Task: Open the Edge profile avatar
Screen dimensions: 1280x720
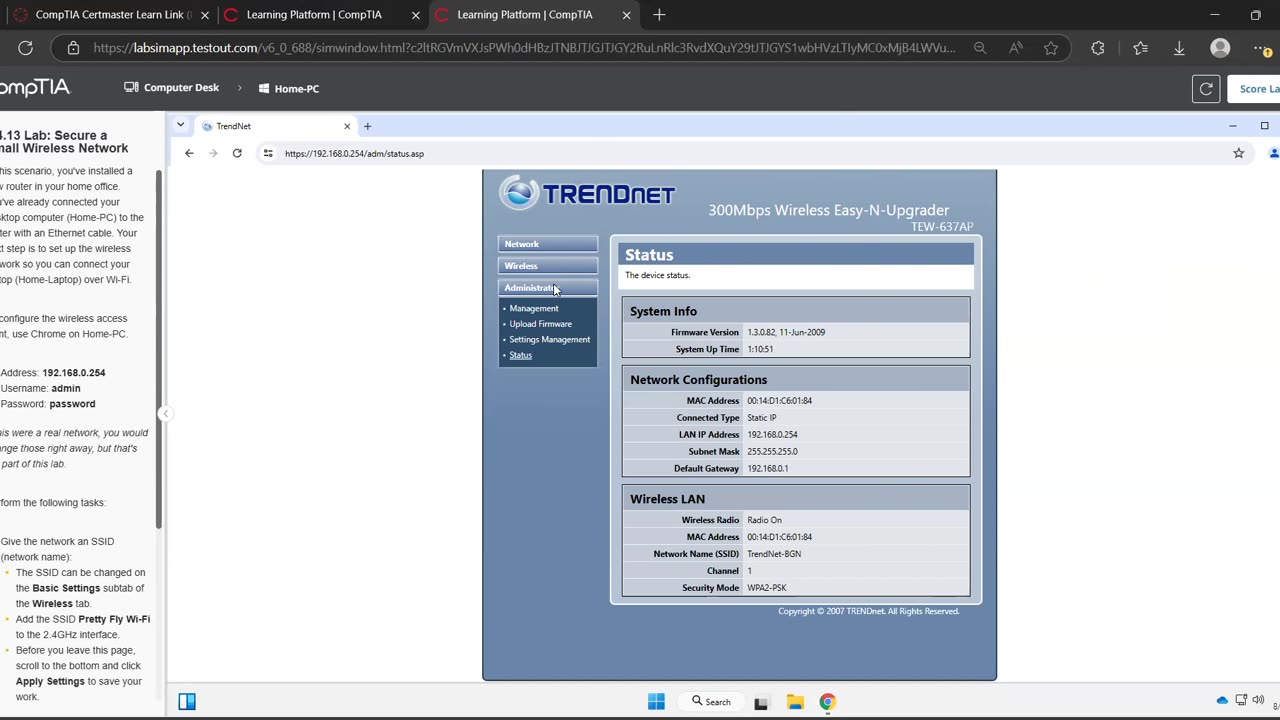Action: (x=1220, y=48)
